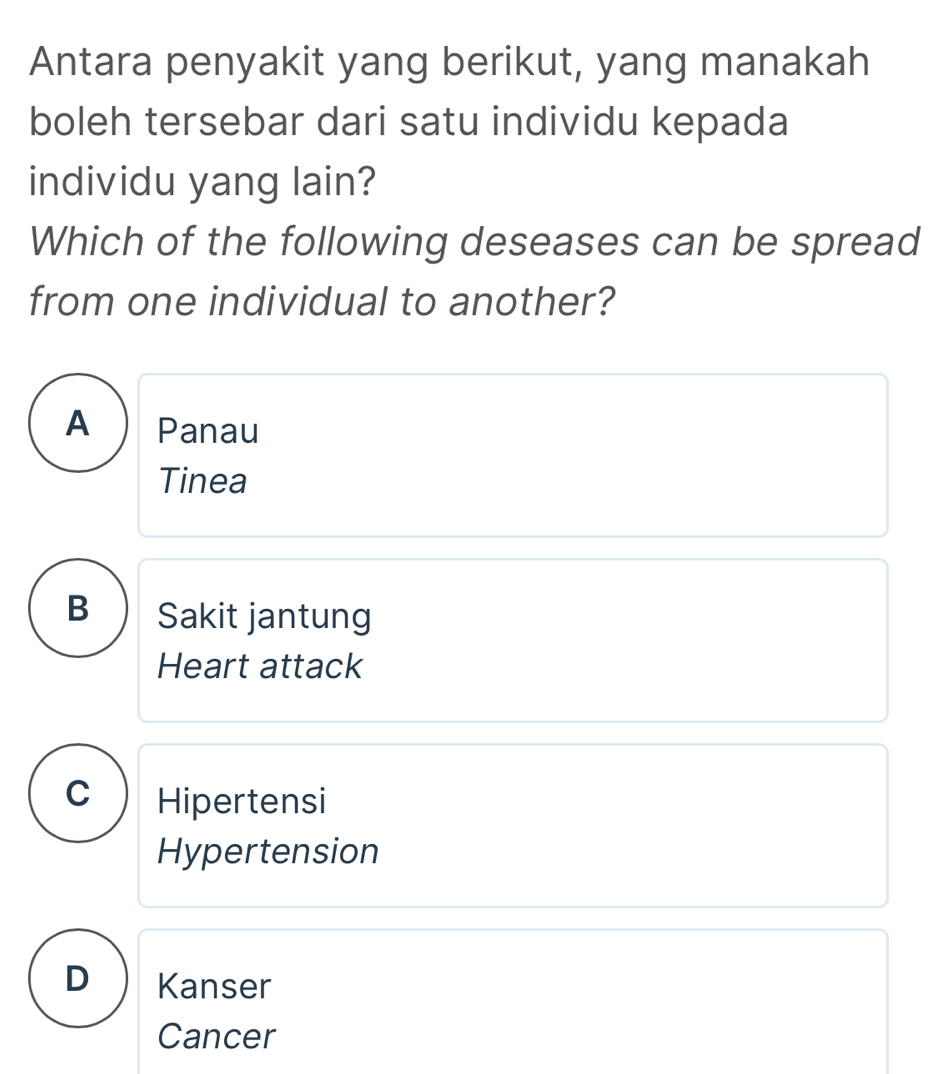Viewport: 952px width, 1074px height.
Task: Click the "Which of the following deseases" line
Action: coord(474,241)
